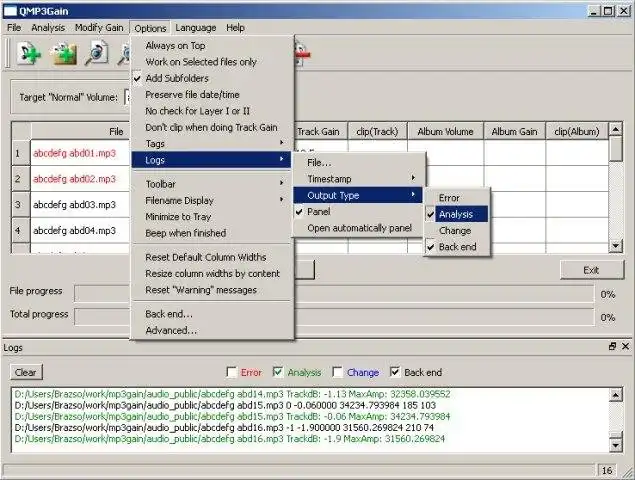
Task: Open Back end… settings from Options menu
Action: click(x=211, y=314)
